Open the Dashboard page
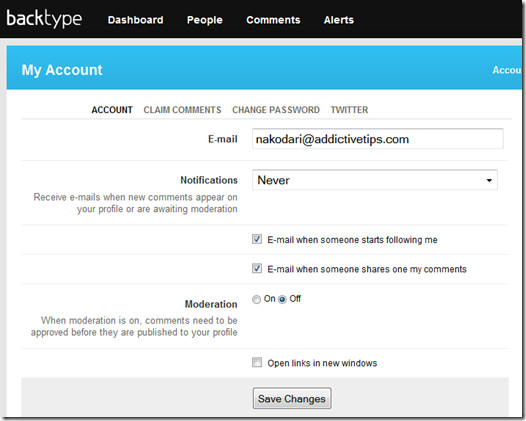Screen dimensions: 526x421 [136, 20]
